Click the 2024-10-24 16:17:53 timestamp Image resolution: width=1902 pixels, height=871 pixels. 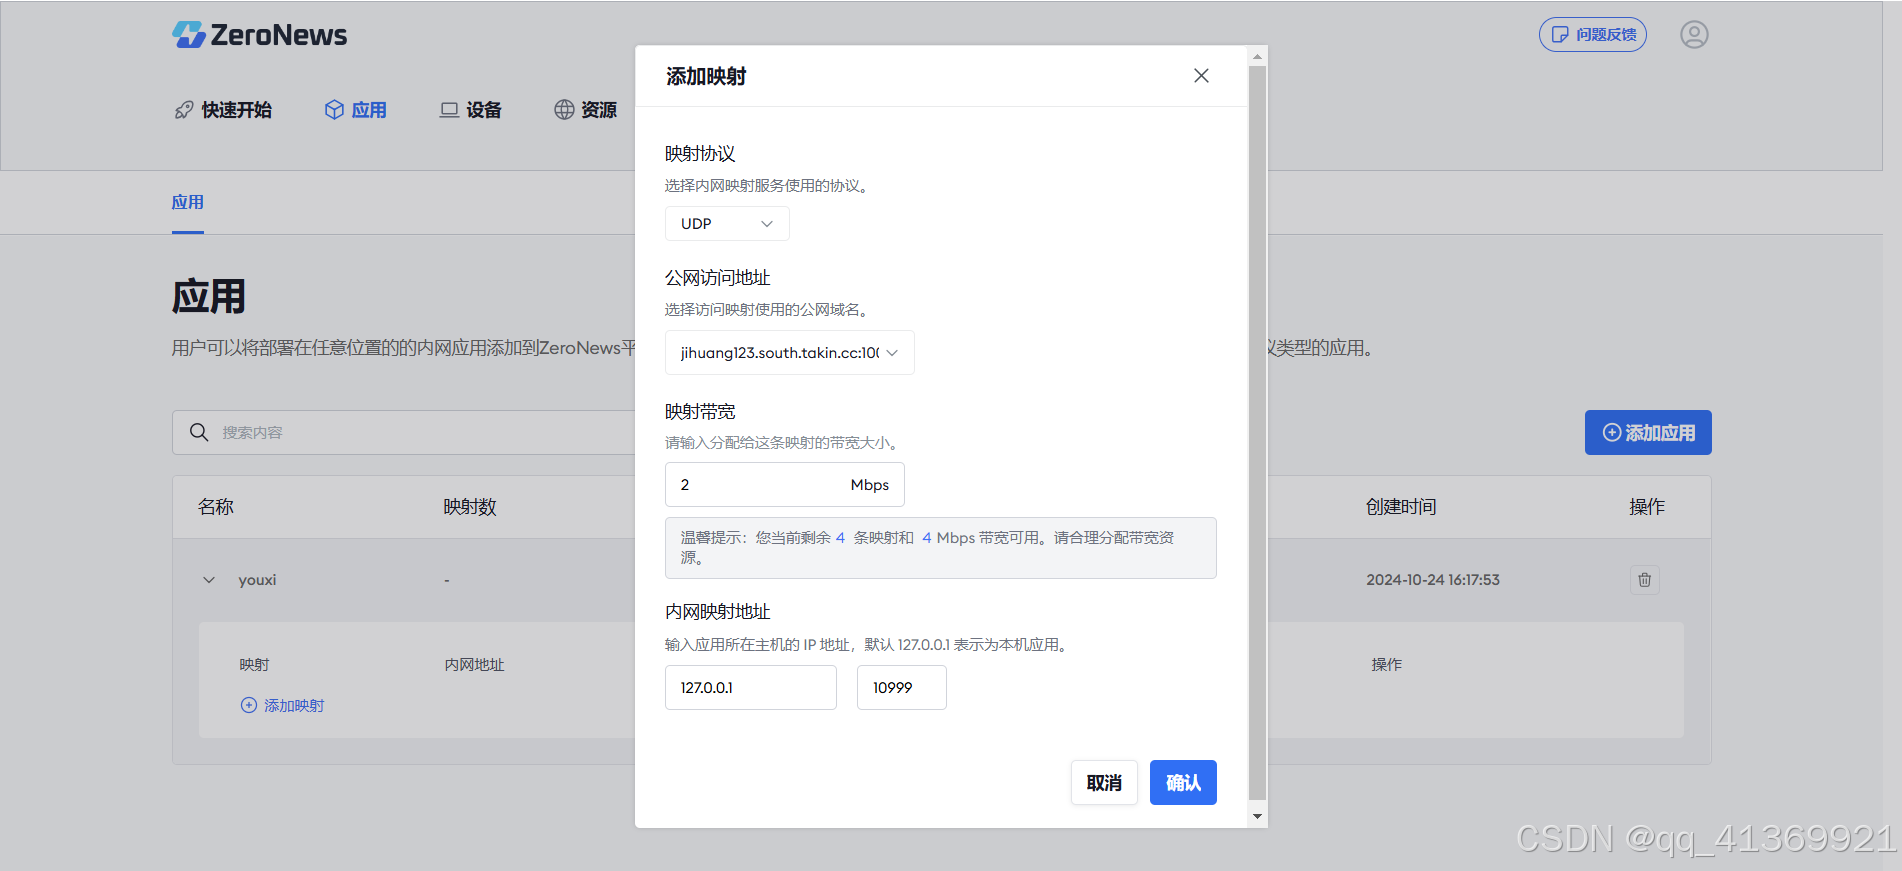pyautogui.click(x=1433, y=580)
